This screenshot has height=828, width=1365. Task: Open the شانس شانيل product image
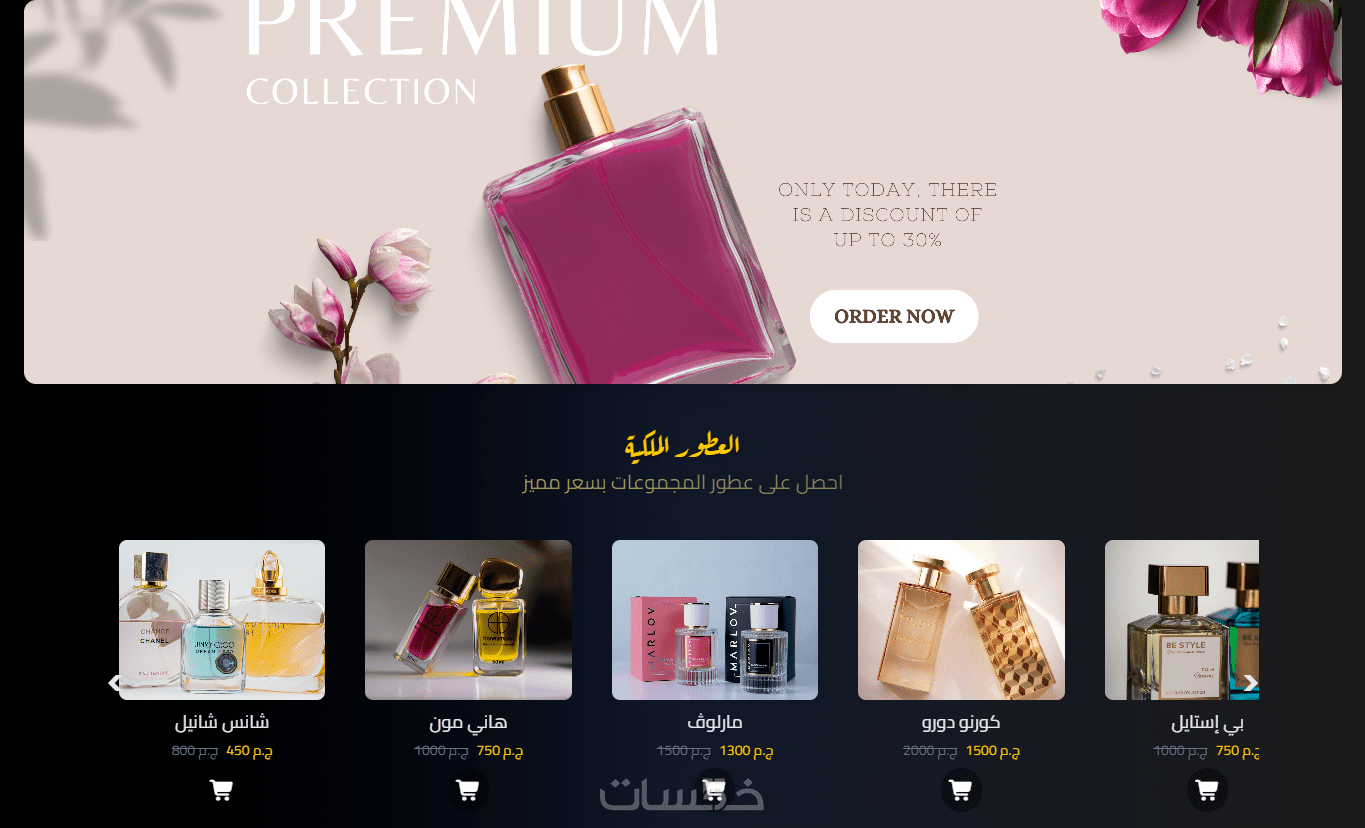tap(222, 620)
